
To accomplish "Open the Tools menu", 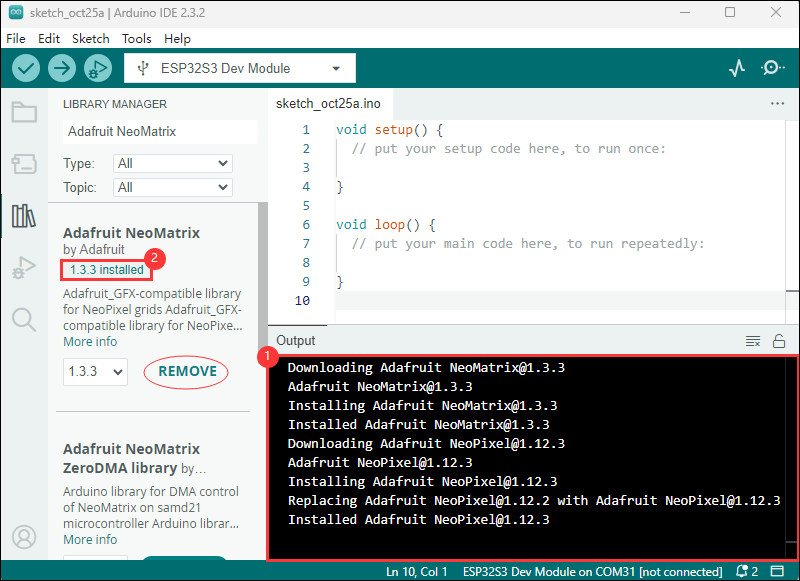I will point(137,39).
